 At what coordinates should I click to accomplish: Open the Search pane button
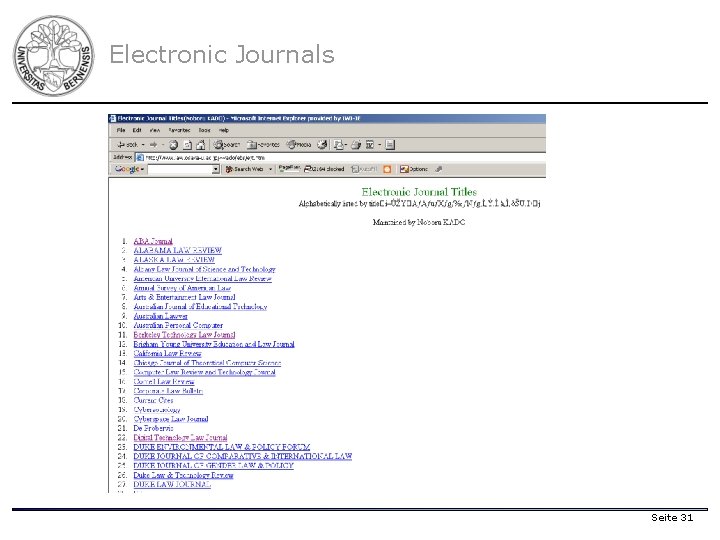(227, 145)
